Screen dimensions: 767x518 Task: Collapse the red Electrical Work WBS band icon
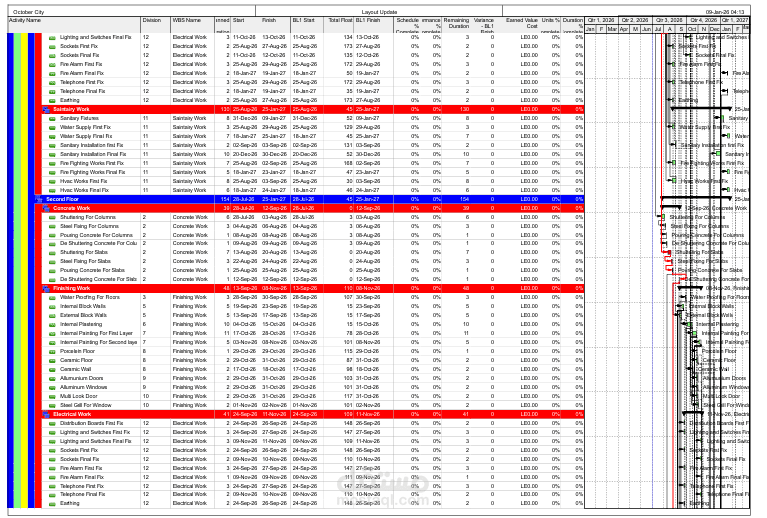pyautogui.click(x=46, y=414)
